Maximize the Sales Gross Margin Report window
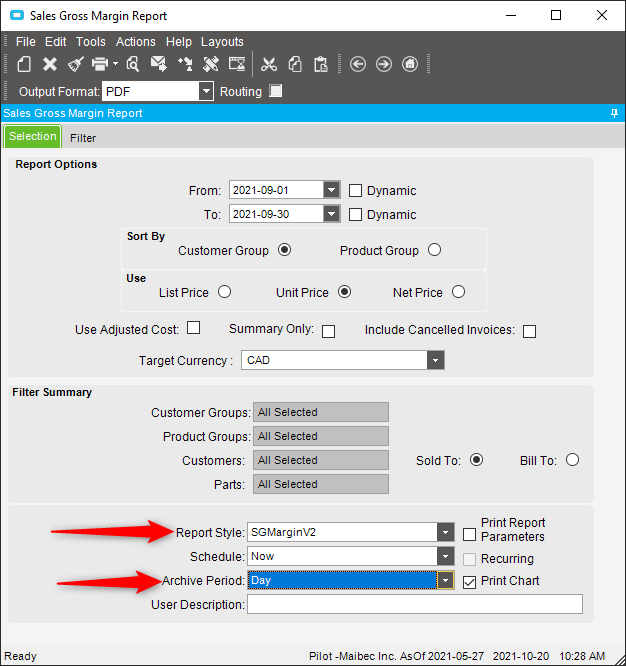 [x=556, y=15]
